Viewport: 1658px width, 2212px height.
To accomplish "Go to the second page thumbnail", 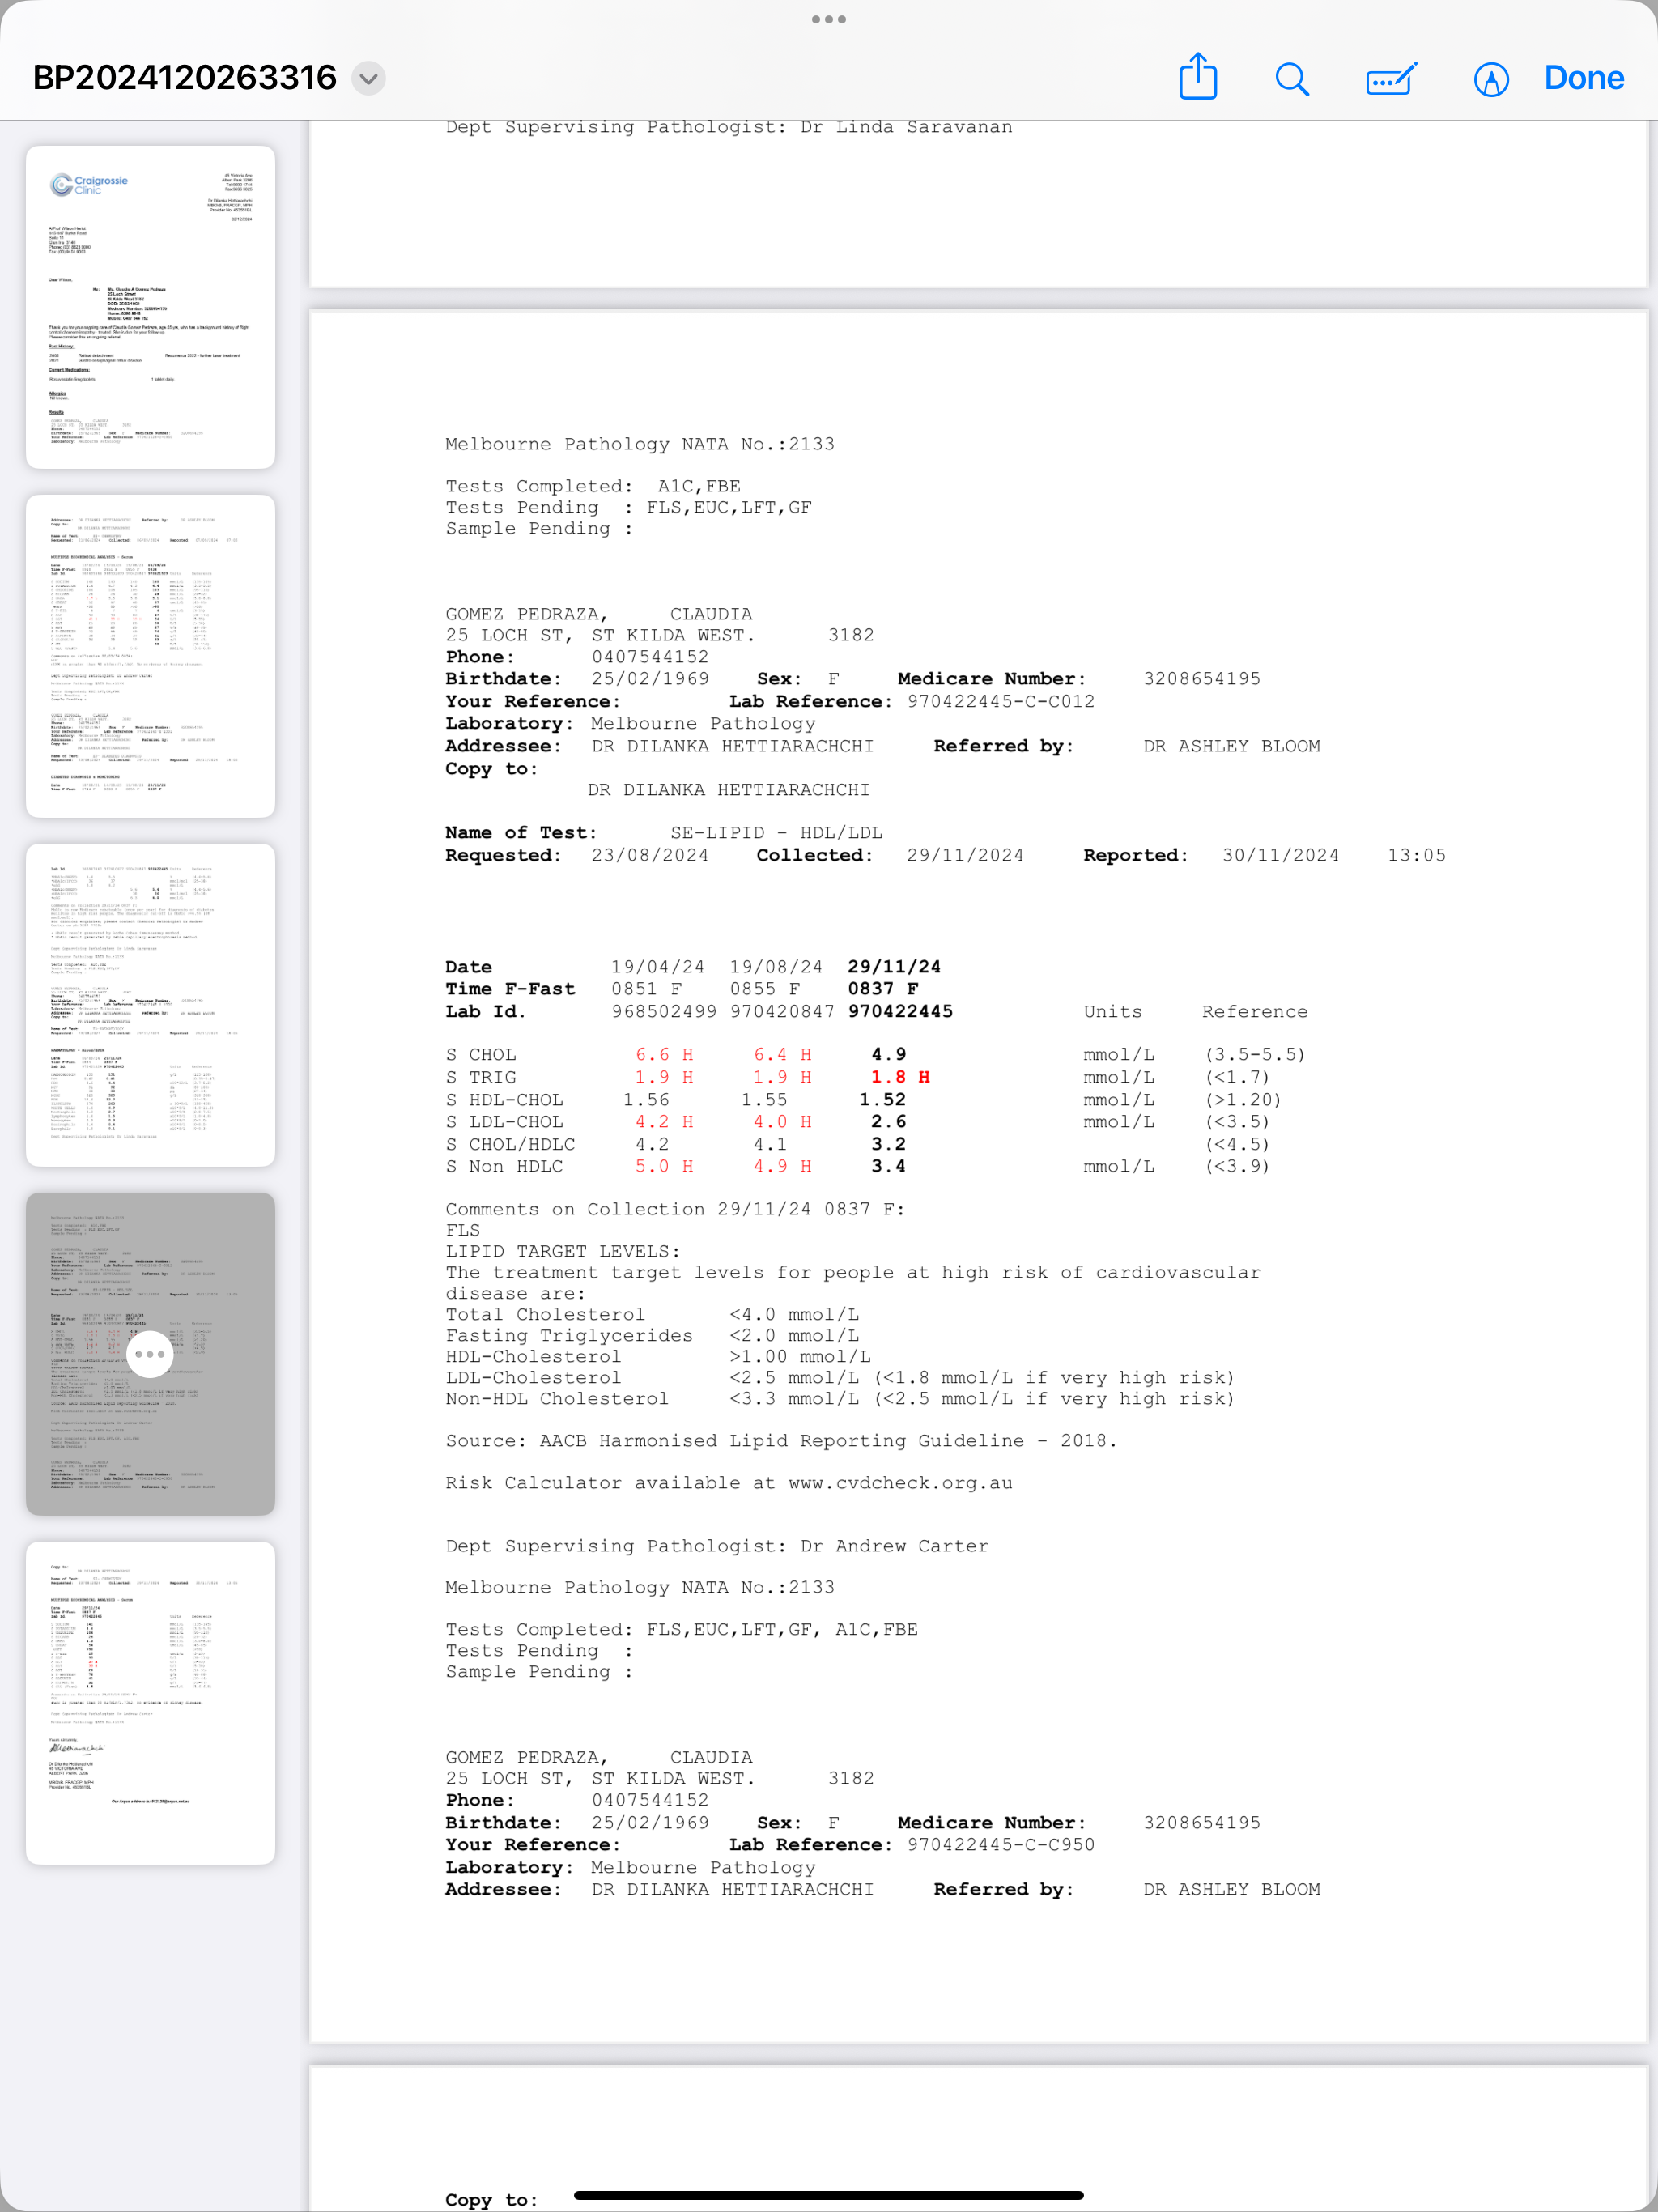I will 150,656.
